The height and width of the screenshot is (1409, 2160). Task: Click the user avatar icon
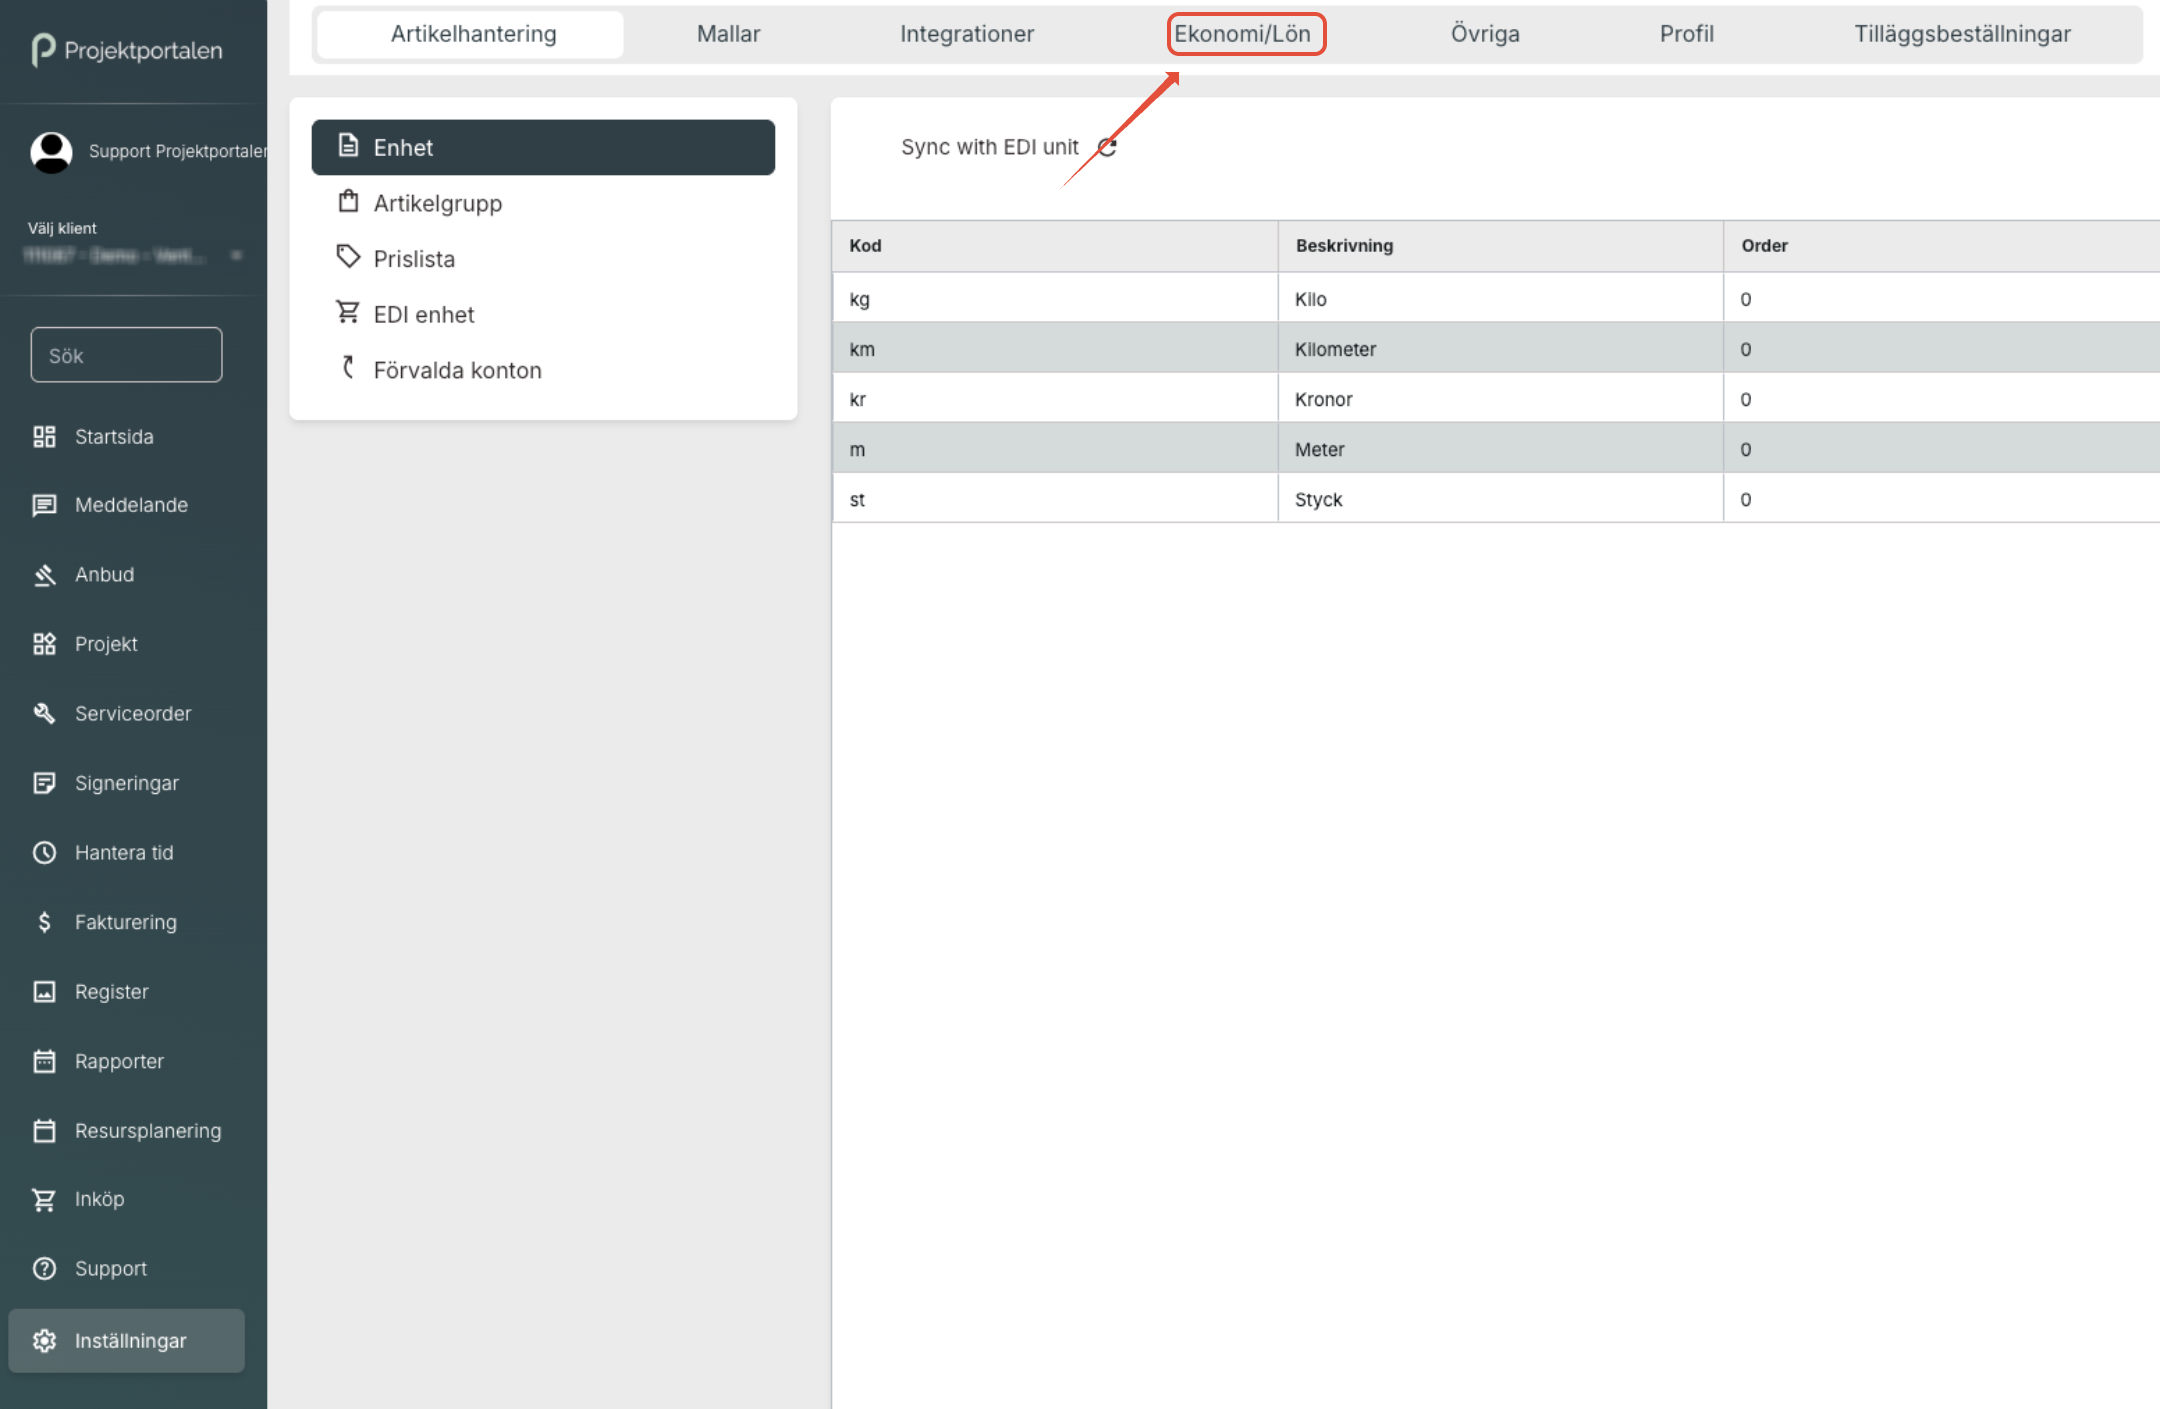[x=51, y=151]
